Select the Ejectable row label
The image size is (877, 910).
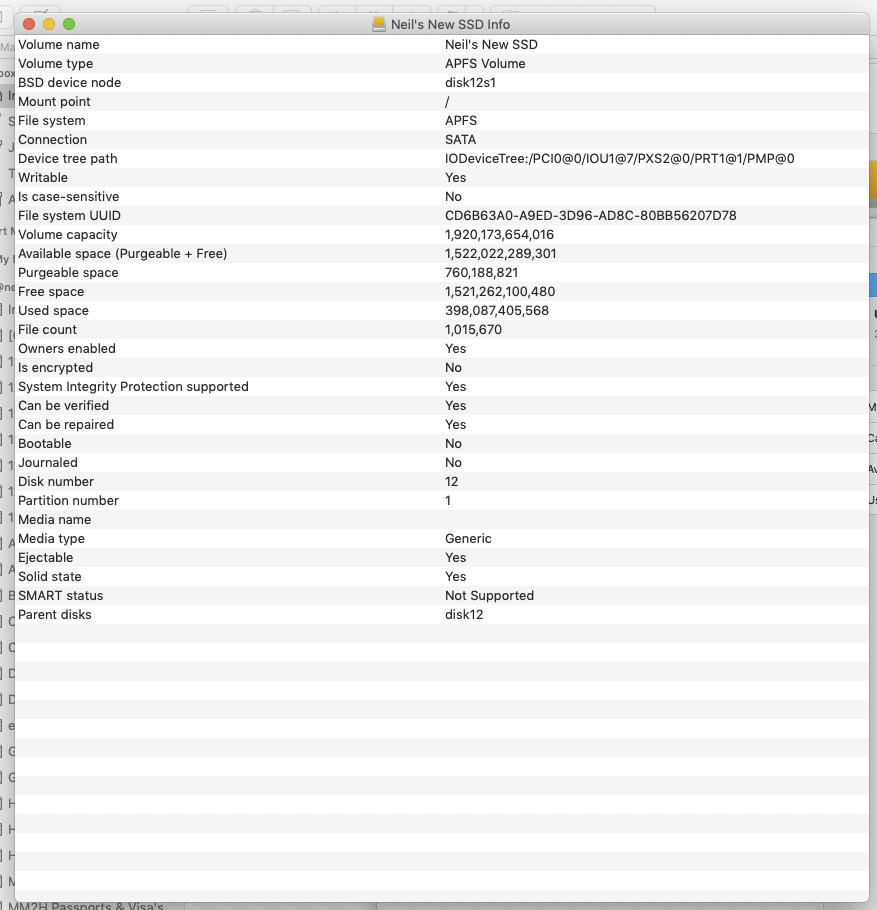coord(45,558)
